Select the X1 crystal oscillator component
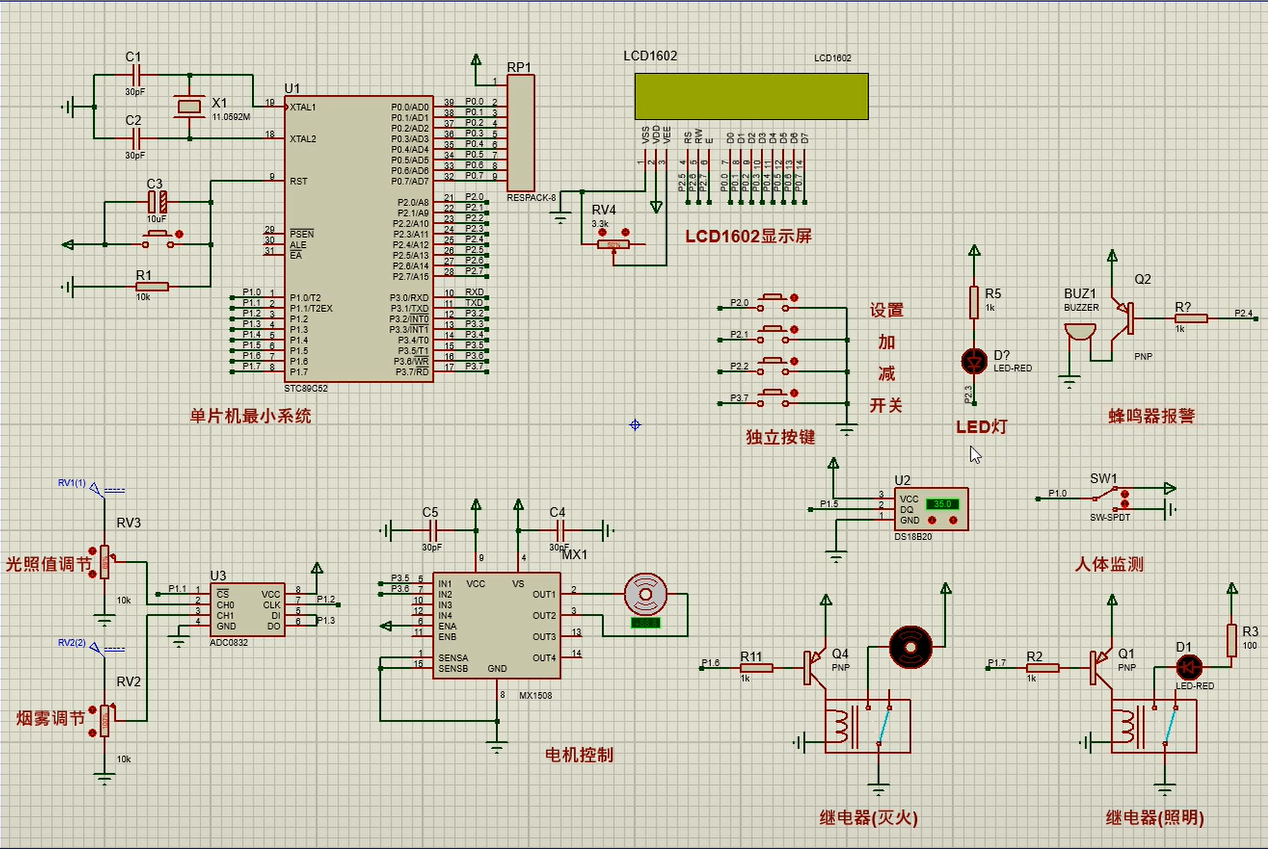This screenshot has width=1268, height=849. [x=187, y=106]
